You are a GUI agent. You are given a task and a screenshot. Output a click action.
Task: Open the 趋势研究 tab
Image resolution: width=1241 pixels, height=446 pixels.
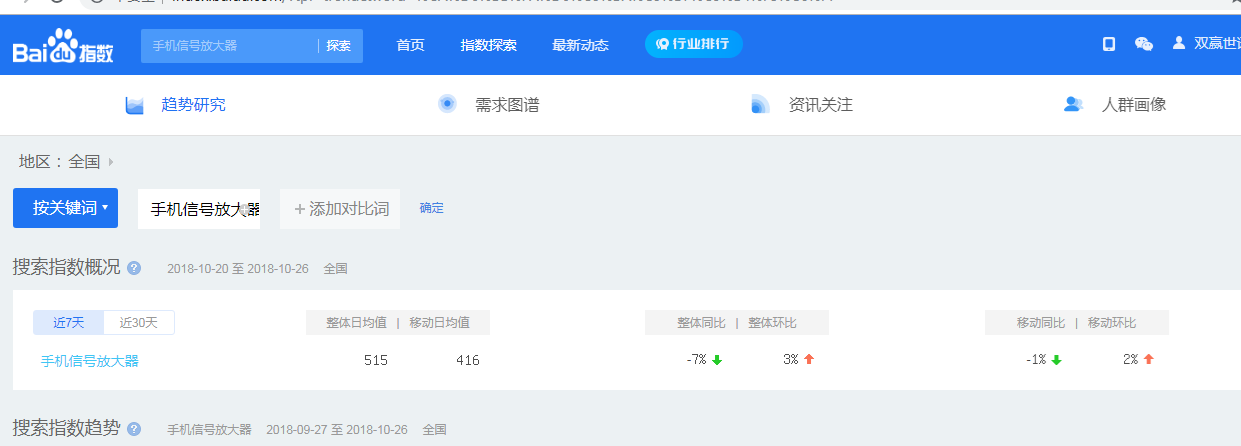(x=193, y=104)
